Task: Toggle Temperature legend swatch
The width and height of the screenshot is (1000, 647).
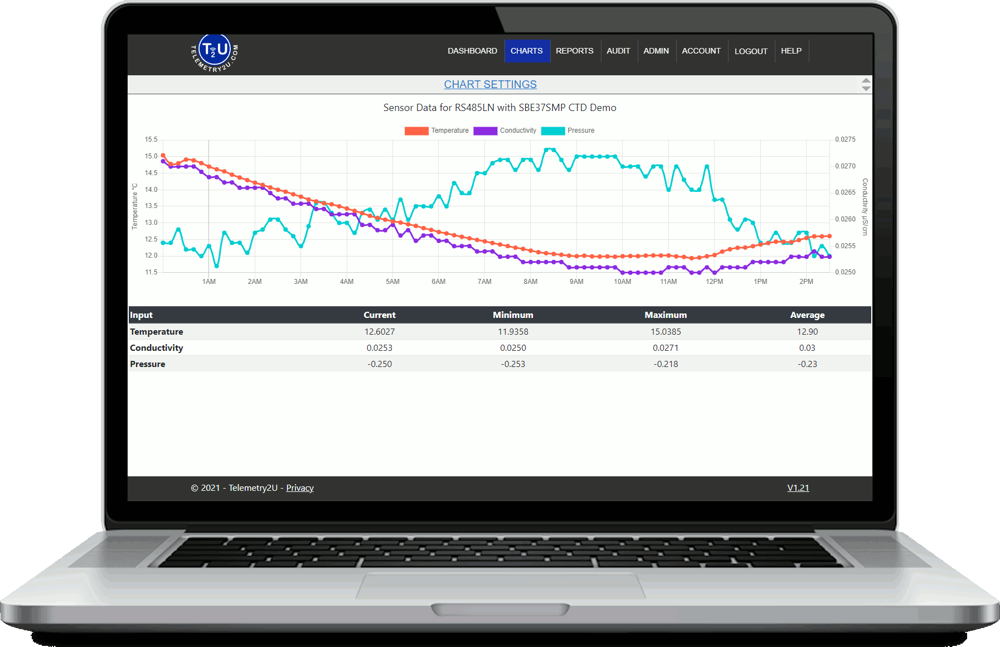Action: 416,131
